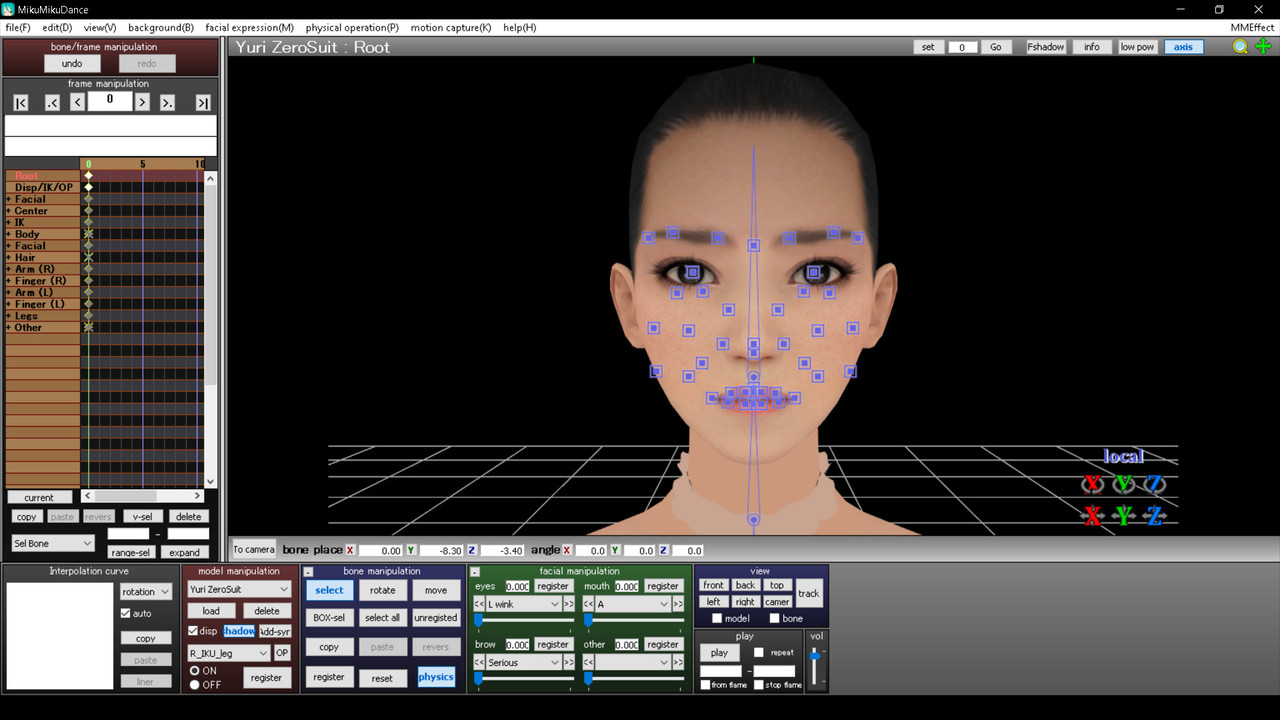The image size is (1280, 720).
Task: Click the physics button
Action: [436, 677]
